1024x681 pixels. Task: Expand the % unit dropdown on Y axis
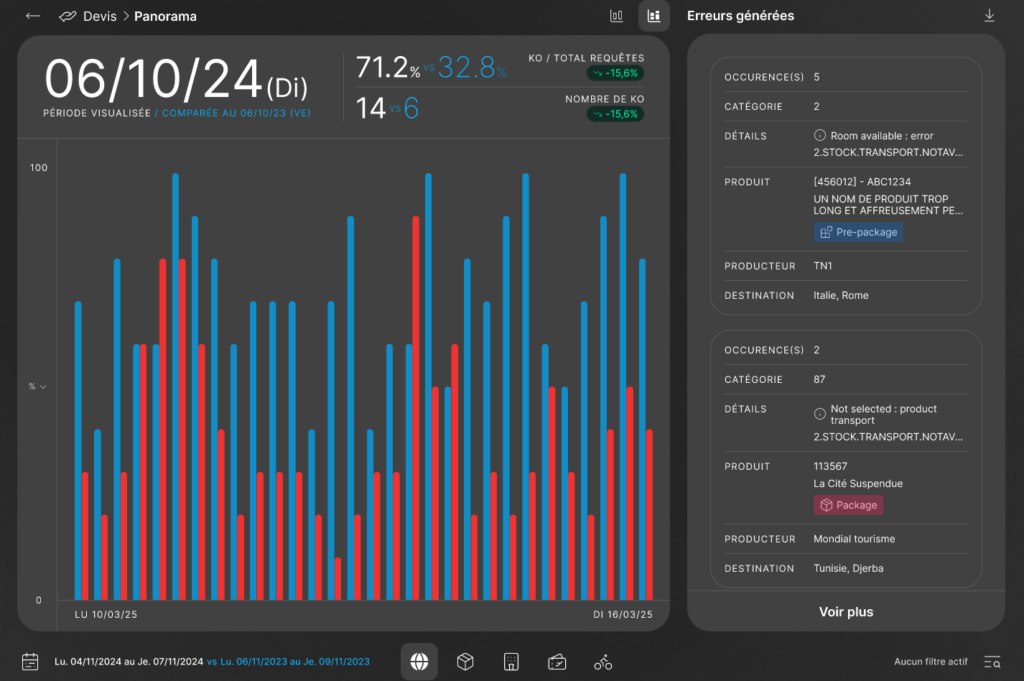tap(37, 386)
